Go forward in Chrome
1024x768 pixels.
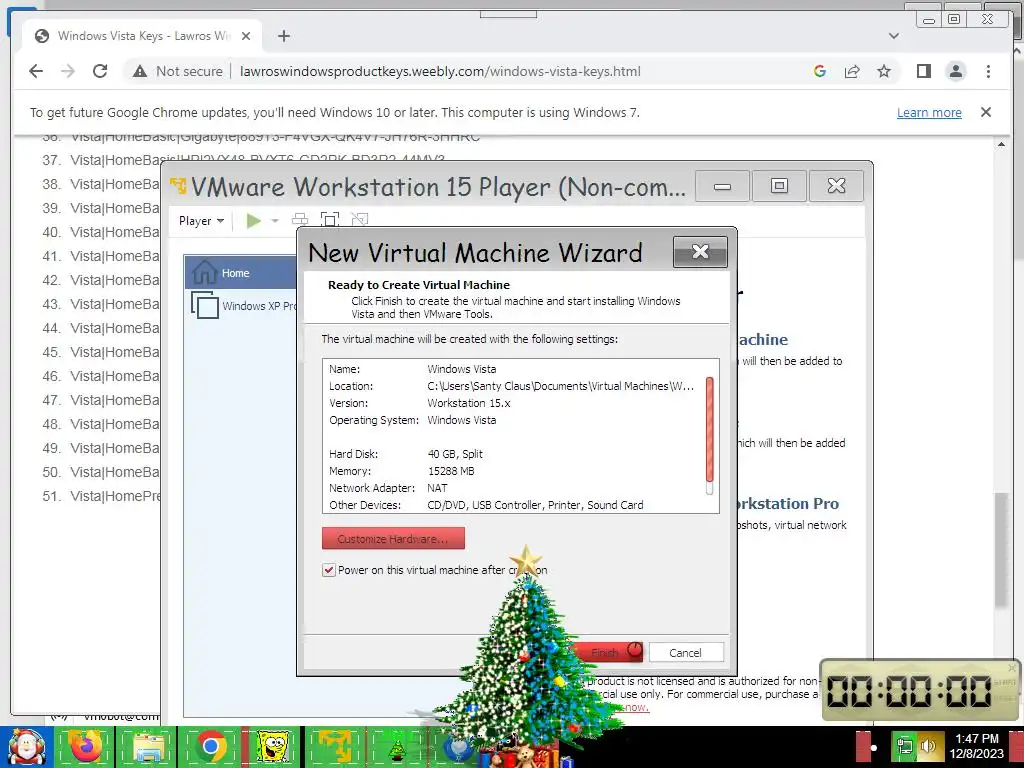click(68, 71)
